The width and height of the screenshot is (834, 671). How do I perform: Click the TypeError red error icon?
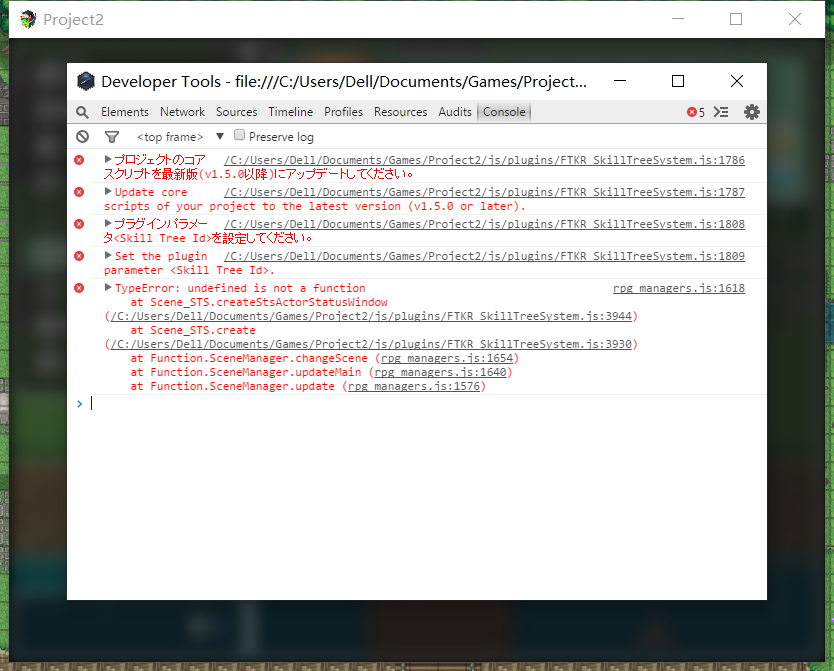79,288
